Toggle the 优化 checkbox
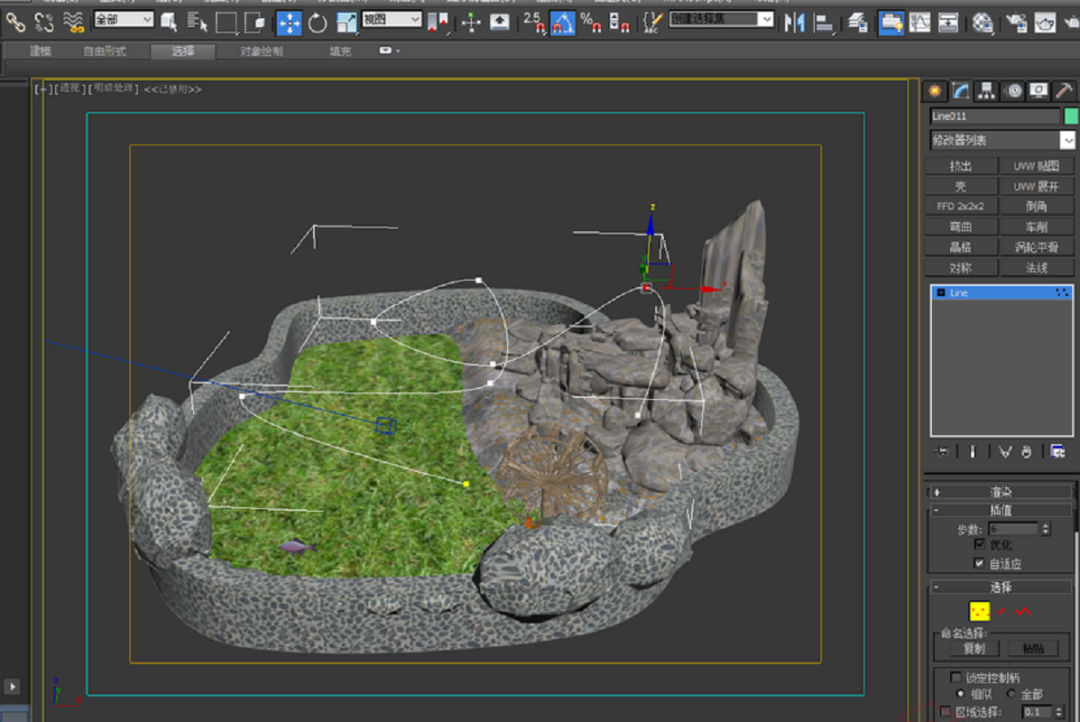Viewport: 1080px width, 722px height. 980,545
